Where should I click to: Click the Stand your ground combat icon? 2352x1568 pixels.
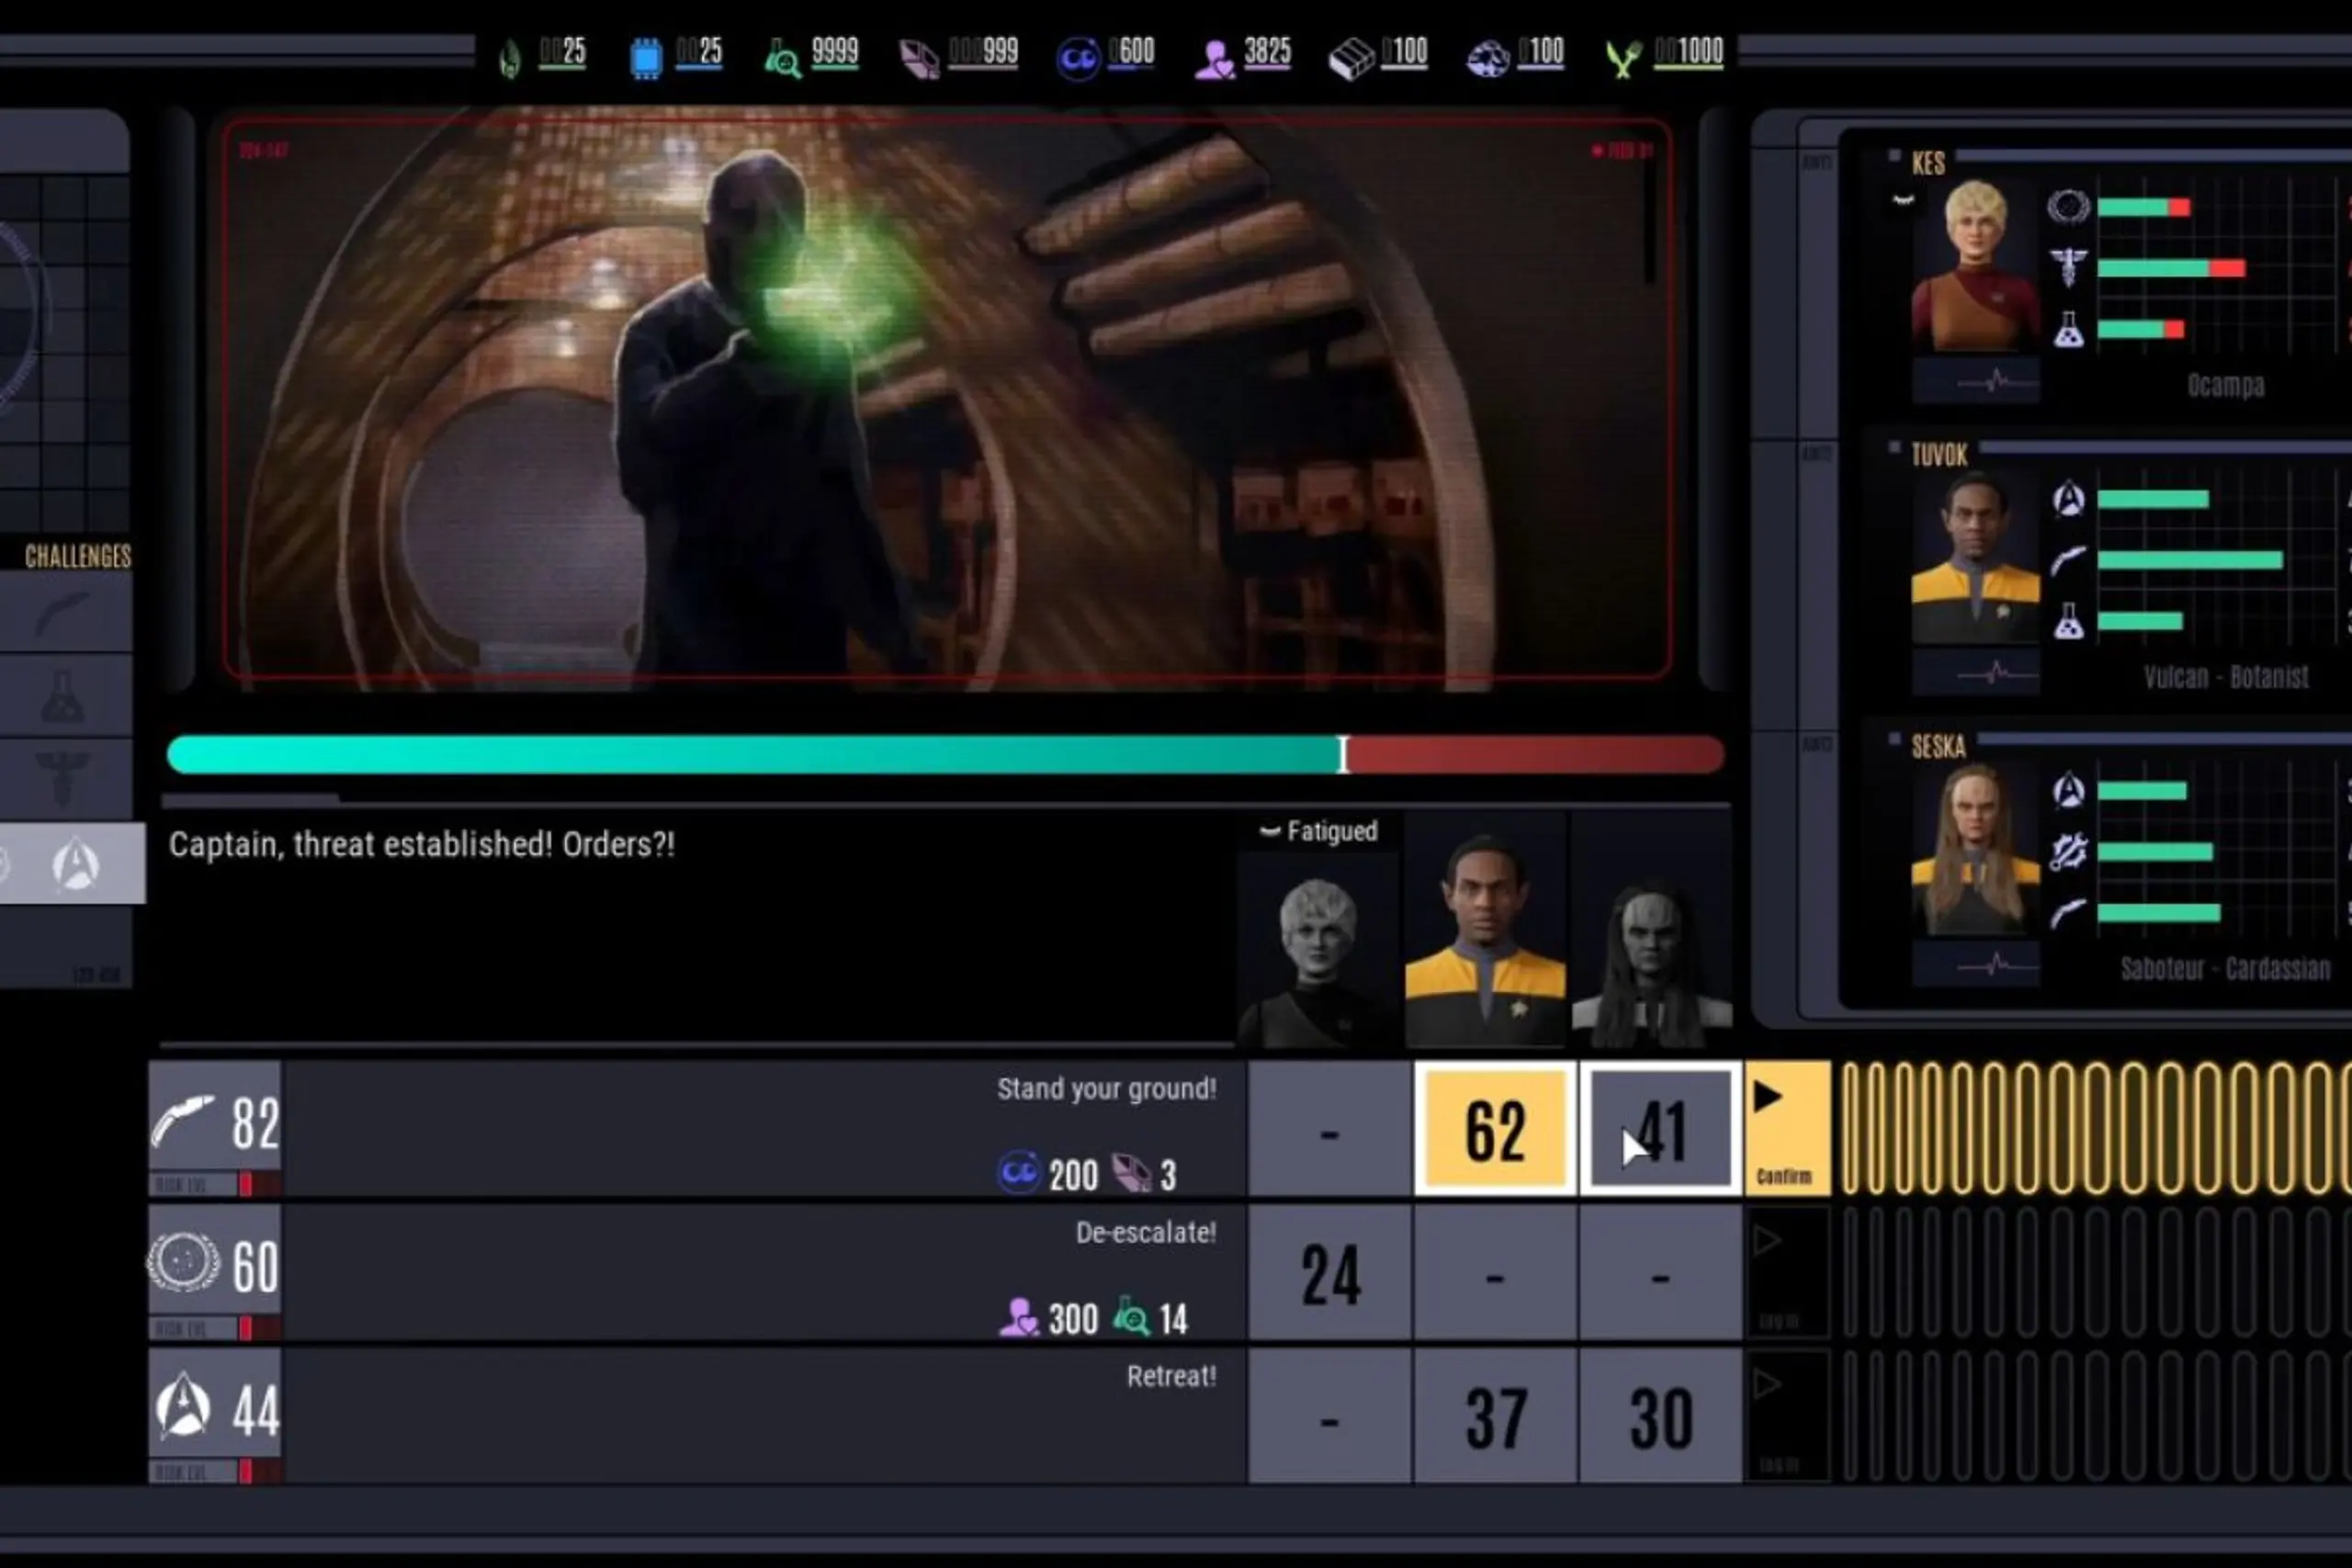183,1120
